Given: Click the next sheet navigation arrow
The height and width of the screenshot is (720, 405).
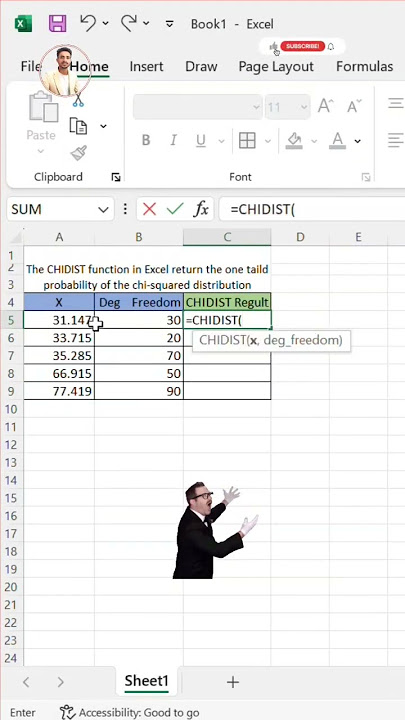Looking at the screenshot, I should point(60,682).
